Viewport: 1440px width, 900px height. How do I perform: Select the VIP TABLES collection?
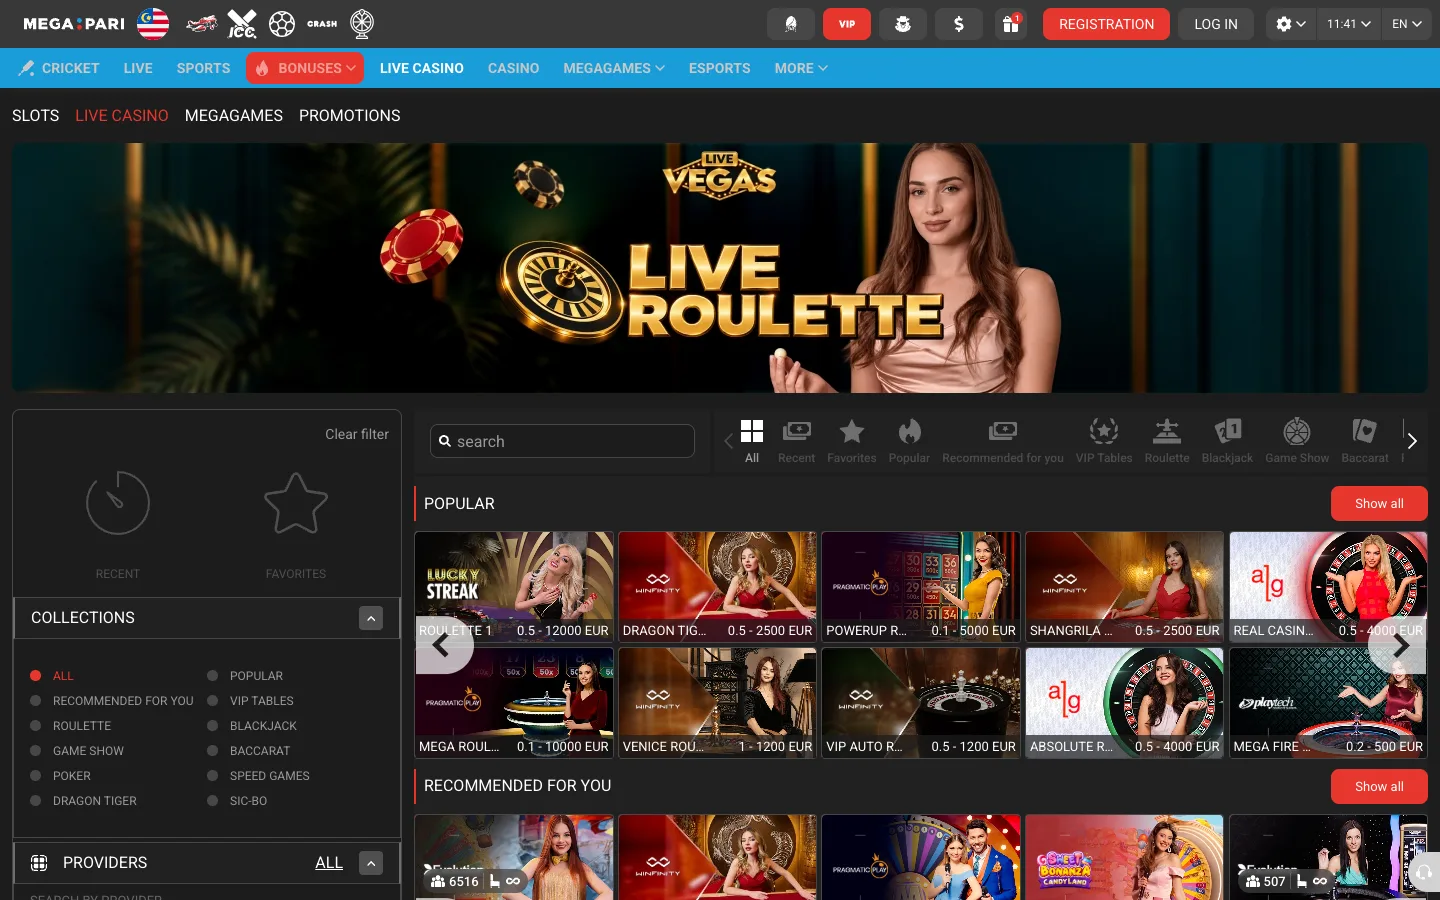250,701
